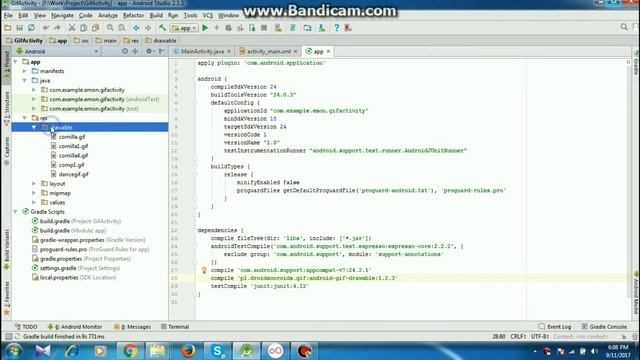Collapse the drawable folder node
This screenshot has width=640, height=360.
34,127
